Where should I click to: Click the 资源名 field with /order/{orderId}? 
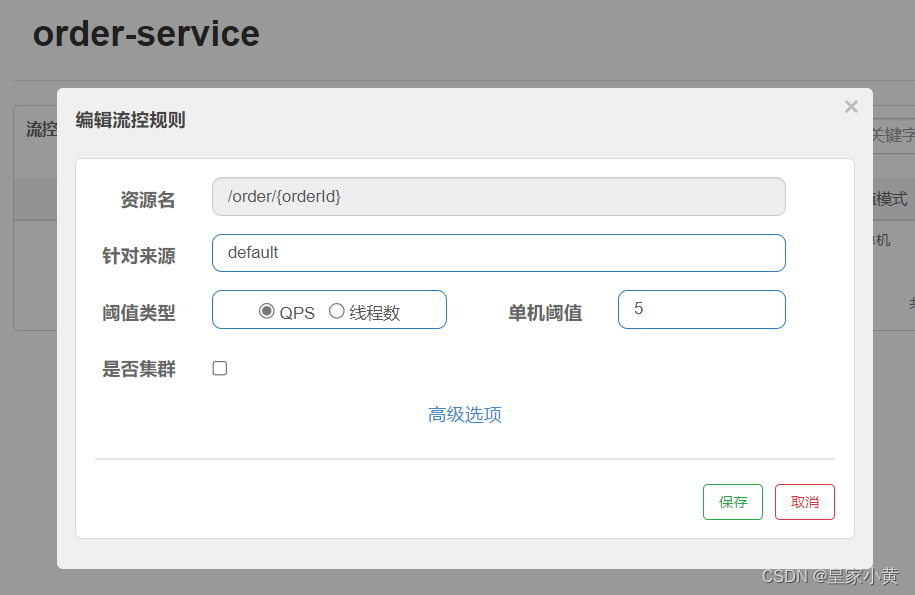tap(499, 197)
